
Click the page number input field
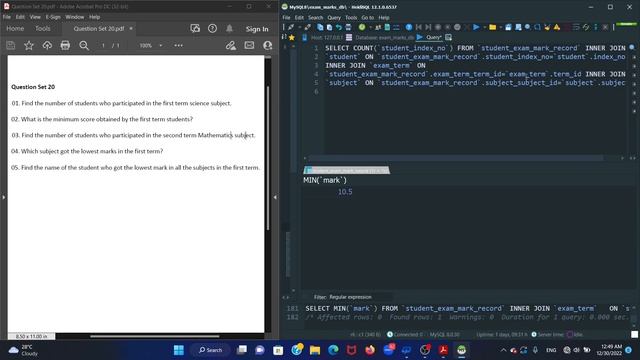(103, 45)
